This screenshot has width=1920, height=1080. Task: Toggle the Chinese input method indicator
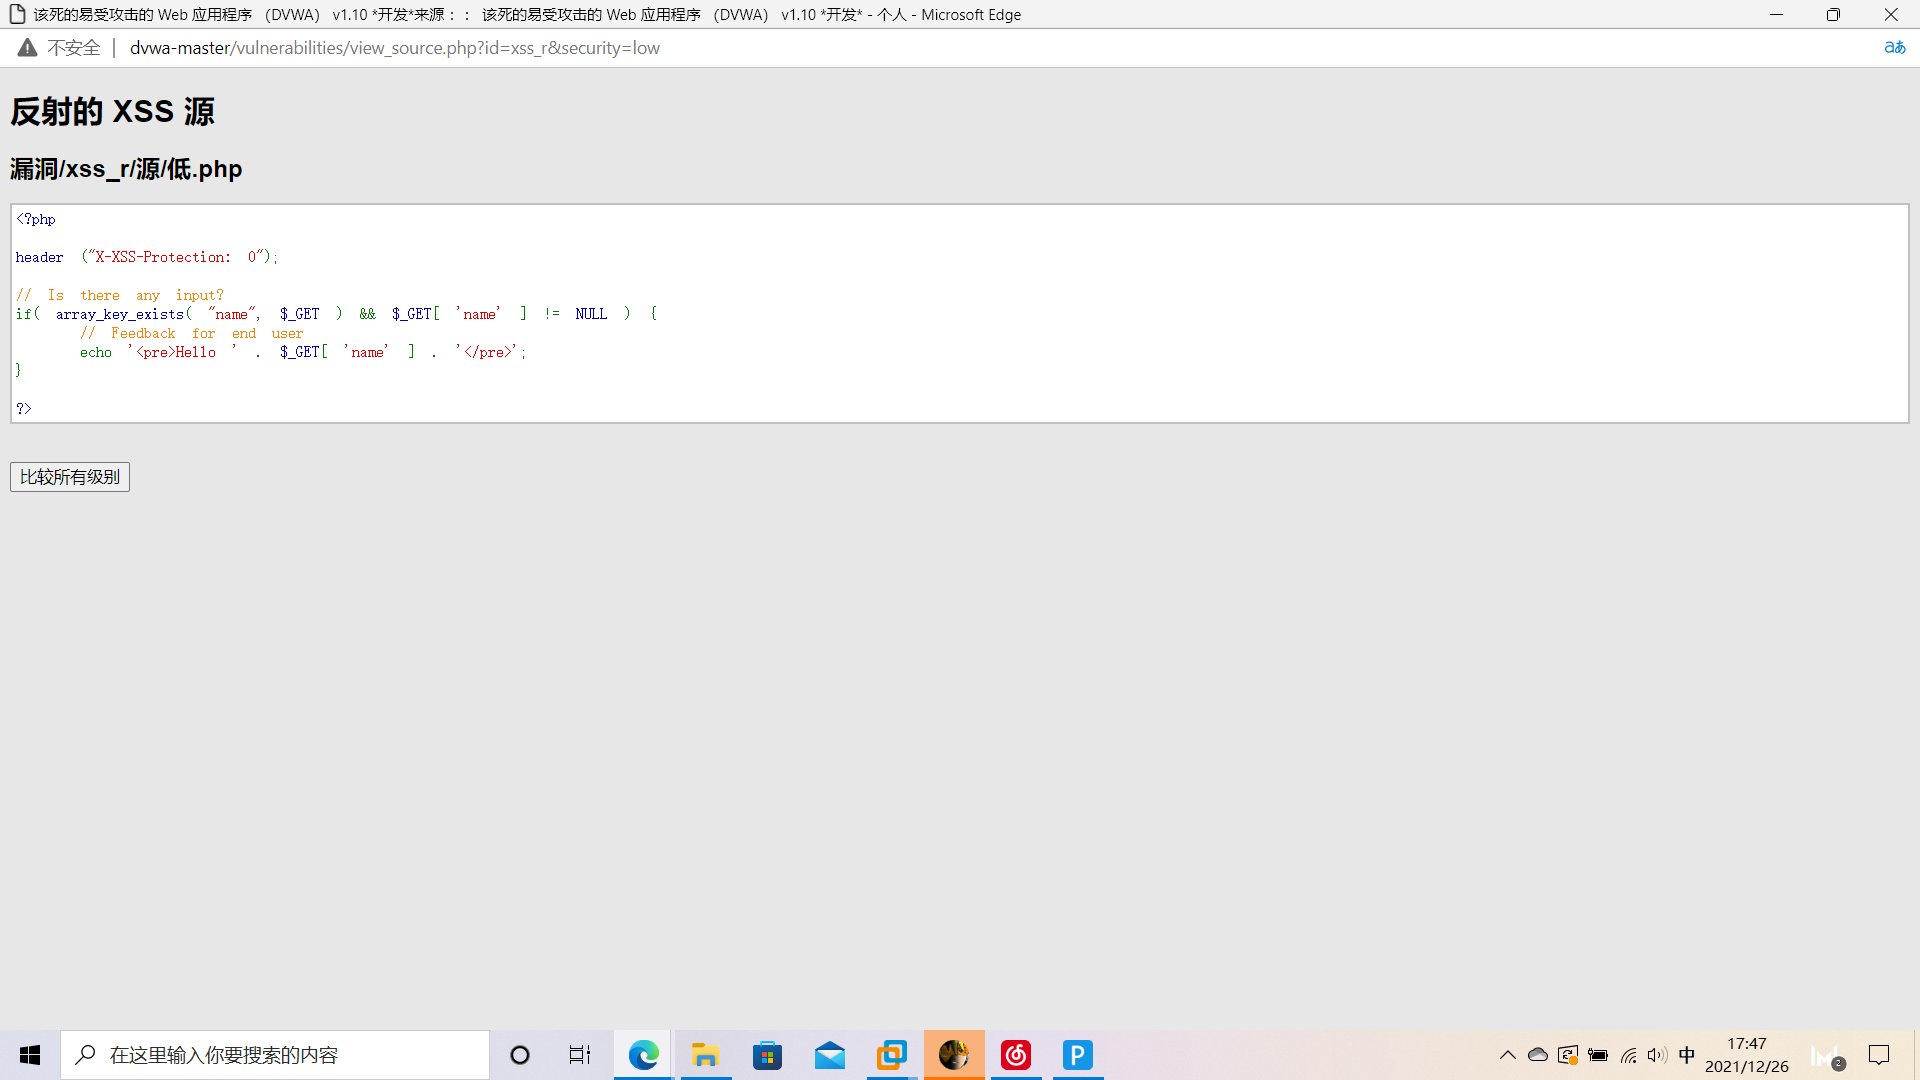tap(1687, 1055)
